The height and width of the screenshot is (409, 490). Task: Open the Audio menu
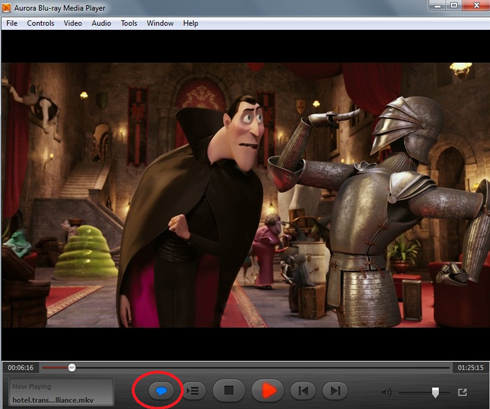[x=101, y=23]
